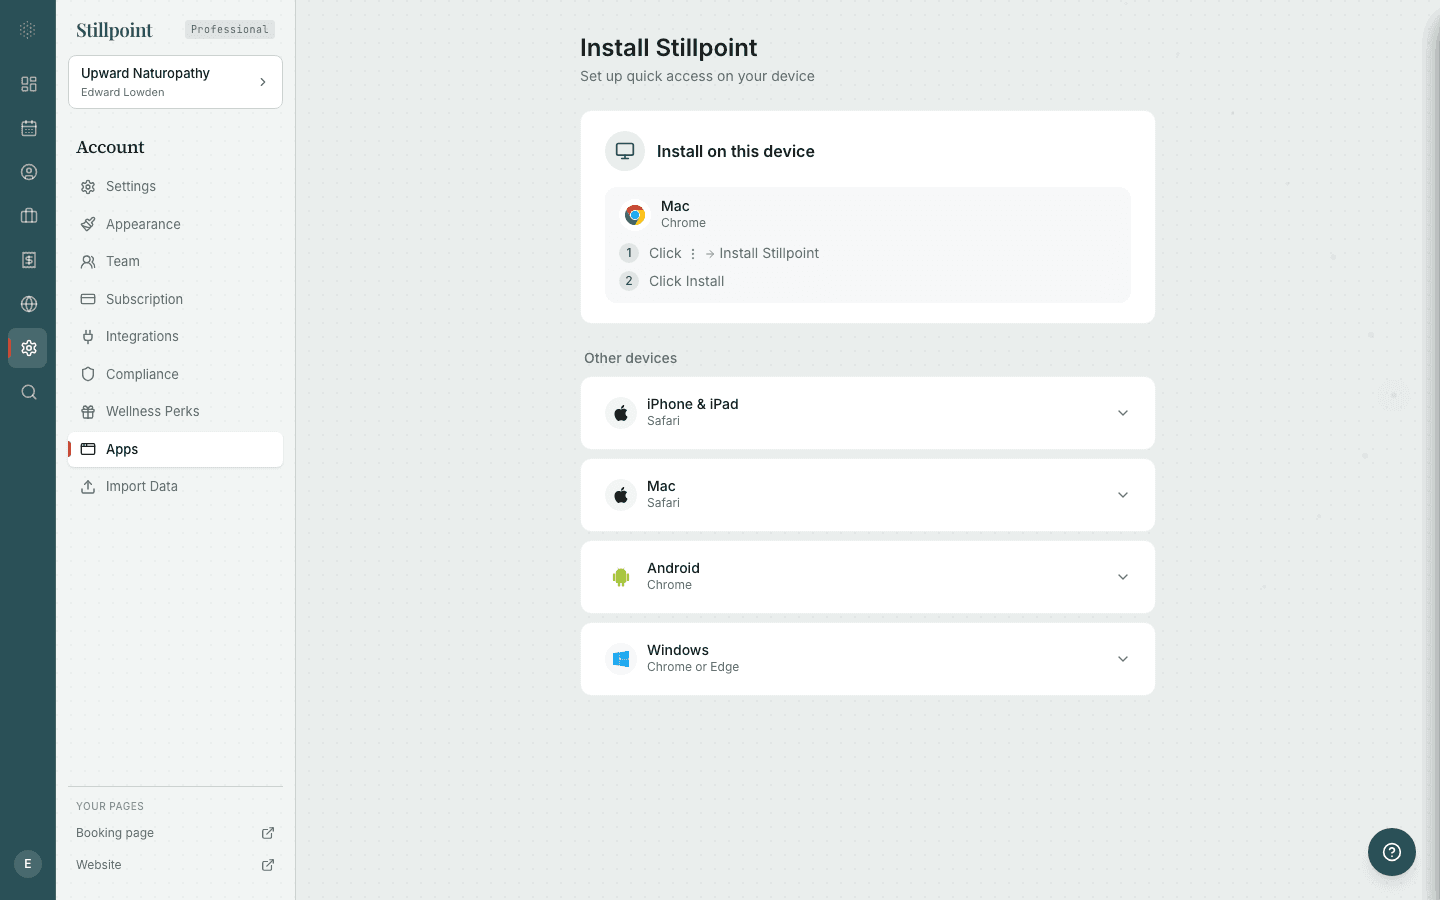This screenshot has width=1440, height=900.
Task: Open the Booking page link
Action: pos(115,833)
